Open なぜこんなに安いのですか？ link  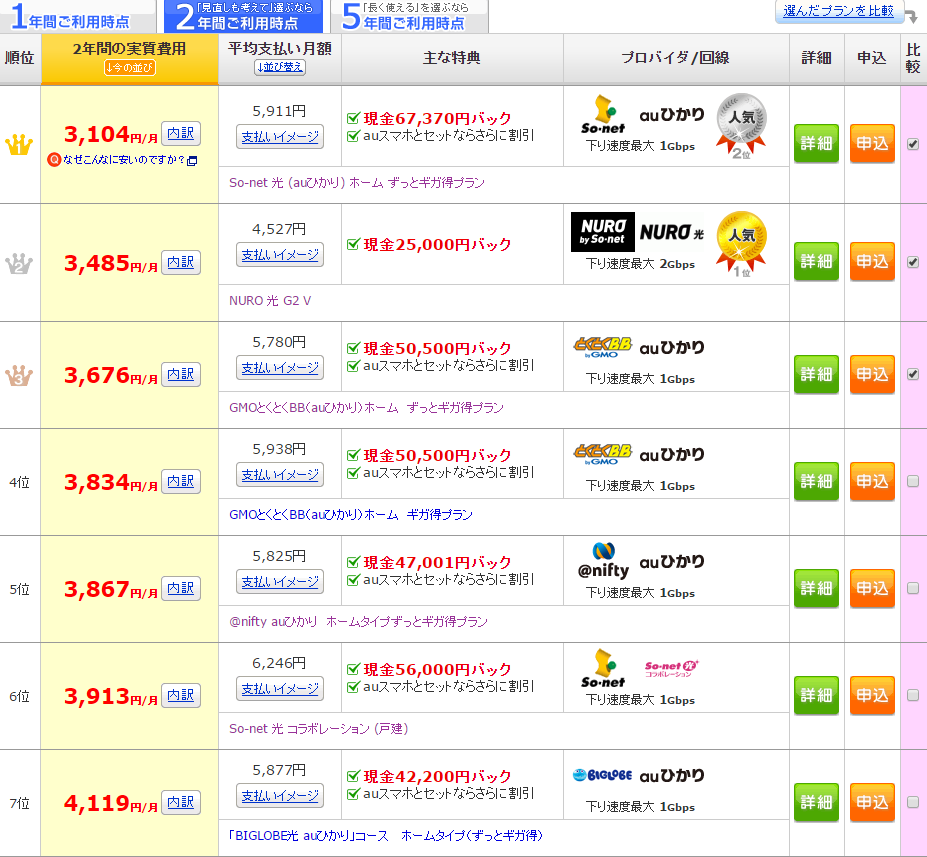point(124,160)
